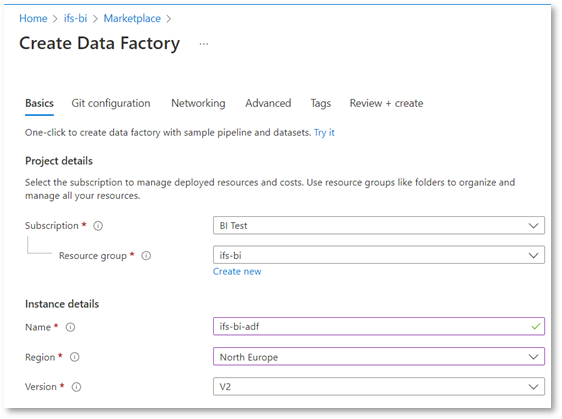Click the Region info icon
The height and width of the screenshot is (419, 562).
pyautogui.click(x=74, y=357)
